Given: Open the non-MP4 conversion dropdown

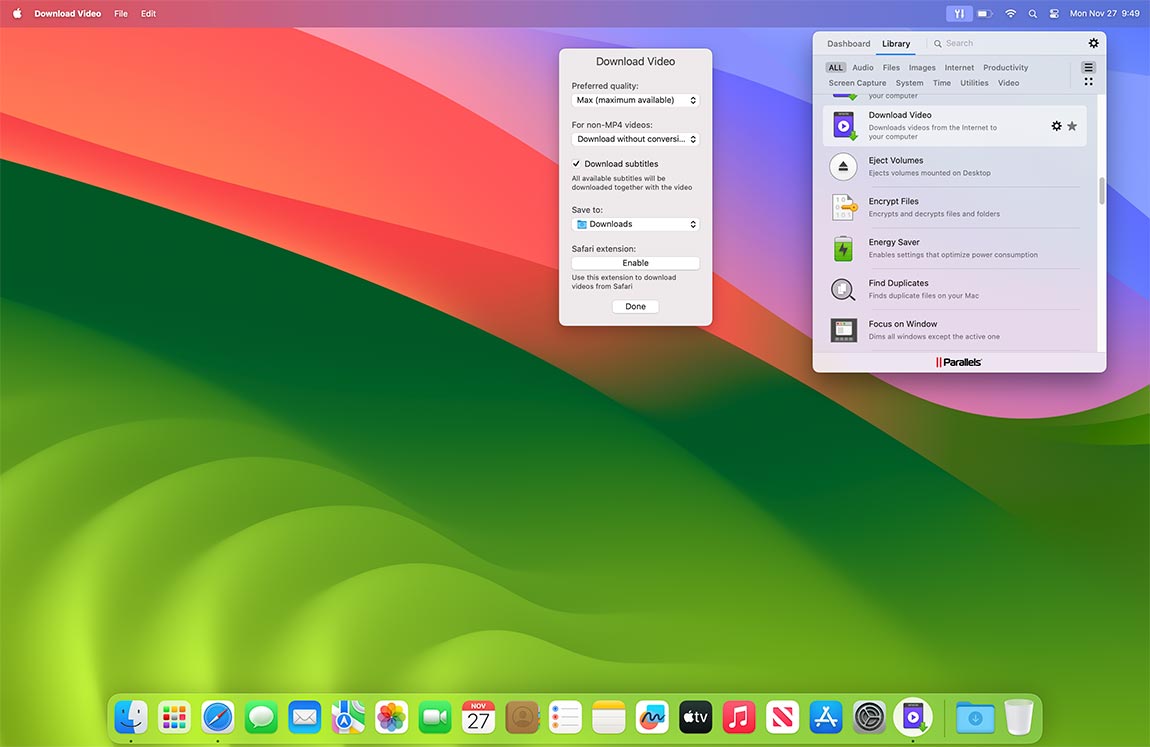Looking at the screenshot, I should [x=635, y=139].
